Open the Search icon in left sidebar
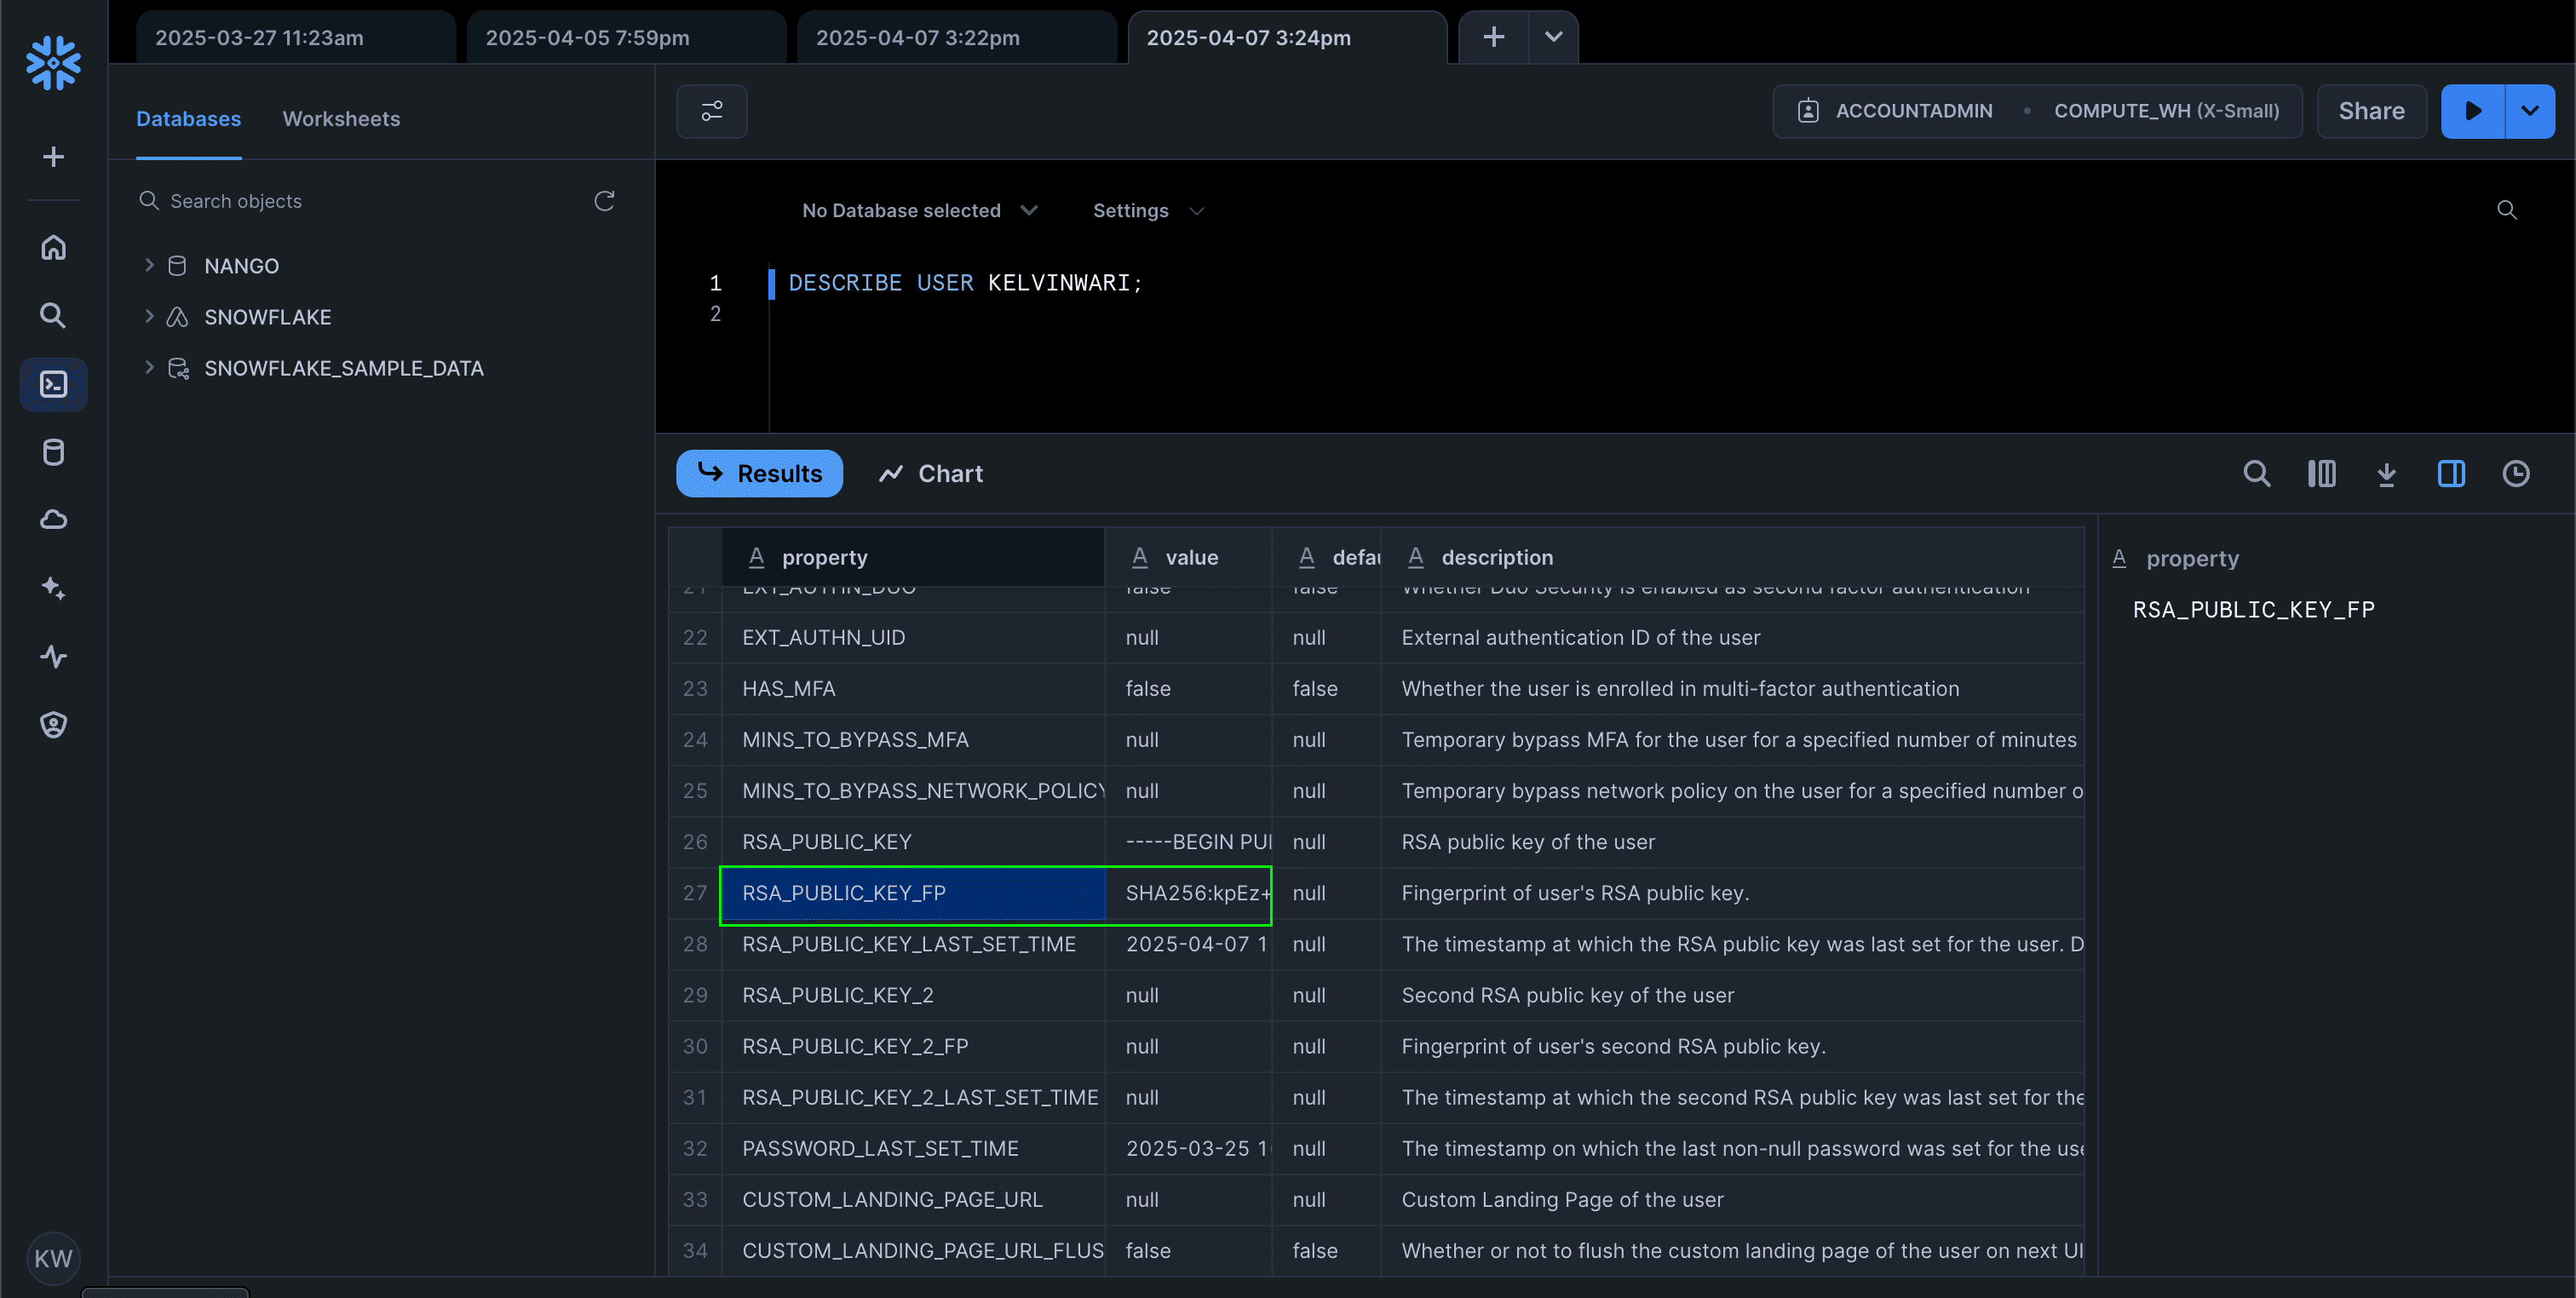The width and height of the screenshot is (2576, 1298). coord(53,316)
